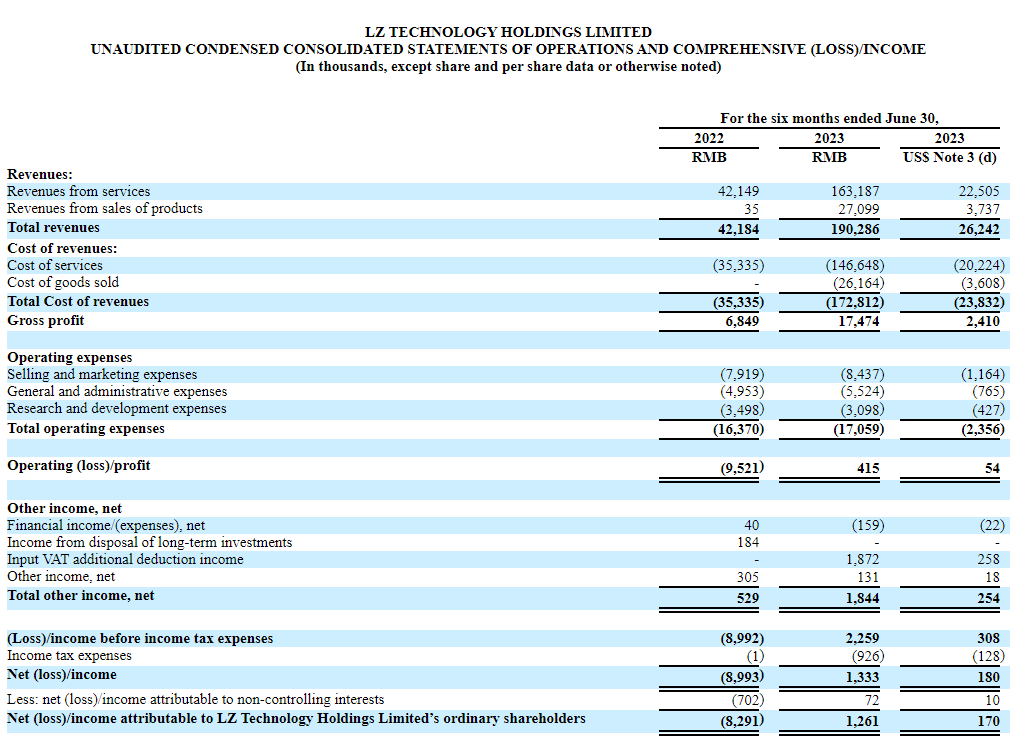This screenshot has width=1011, height=741.
Task: Click operating profit value 415
Action: tap(867, 468)
